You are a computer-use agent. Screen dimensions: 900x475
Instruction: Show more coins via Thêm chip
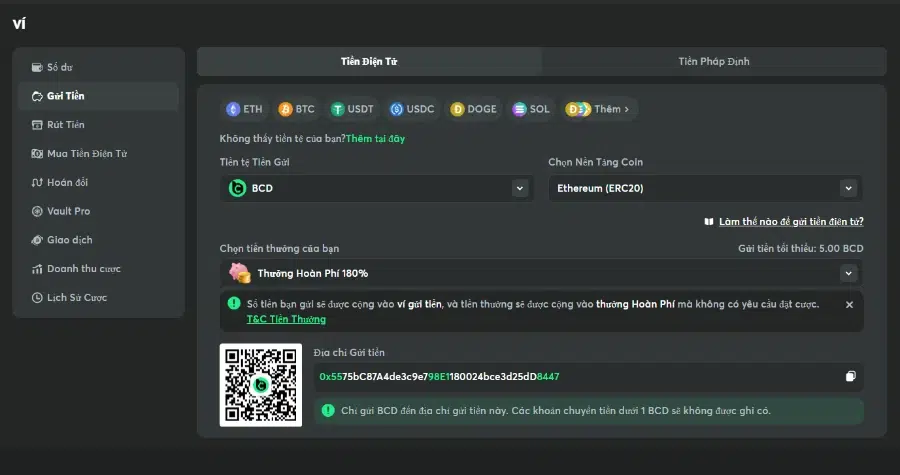[x=599, y=109]
